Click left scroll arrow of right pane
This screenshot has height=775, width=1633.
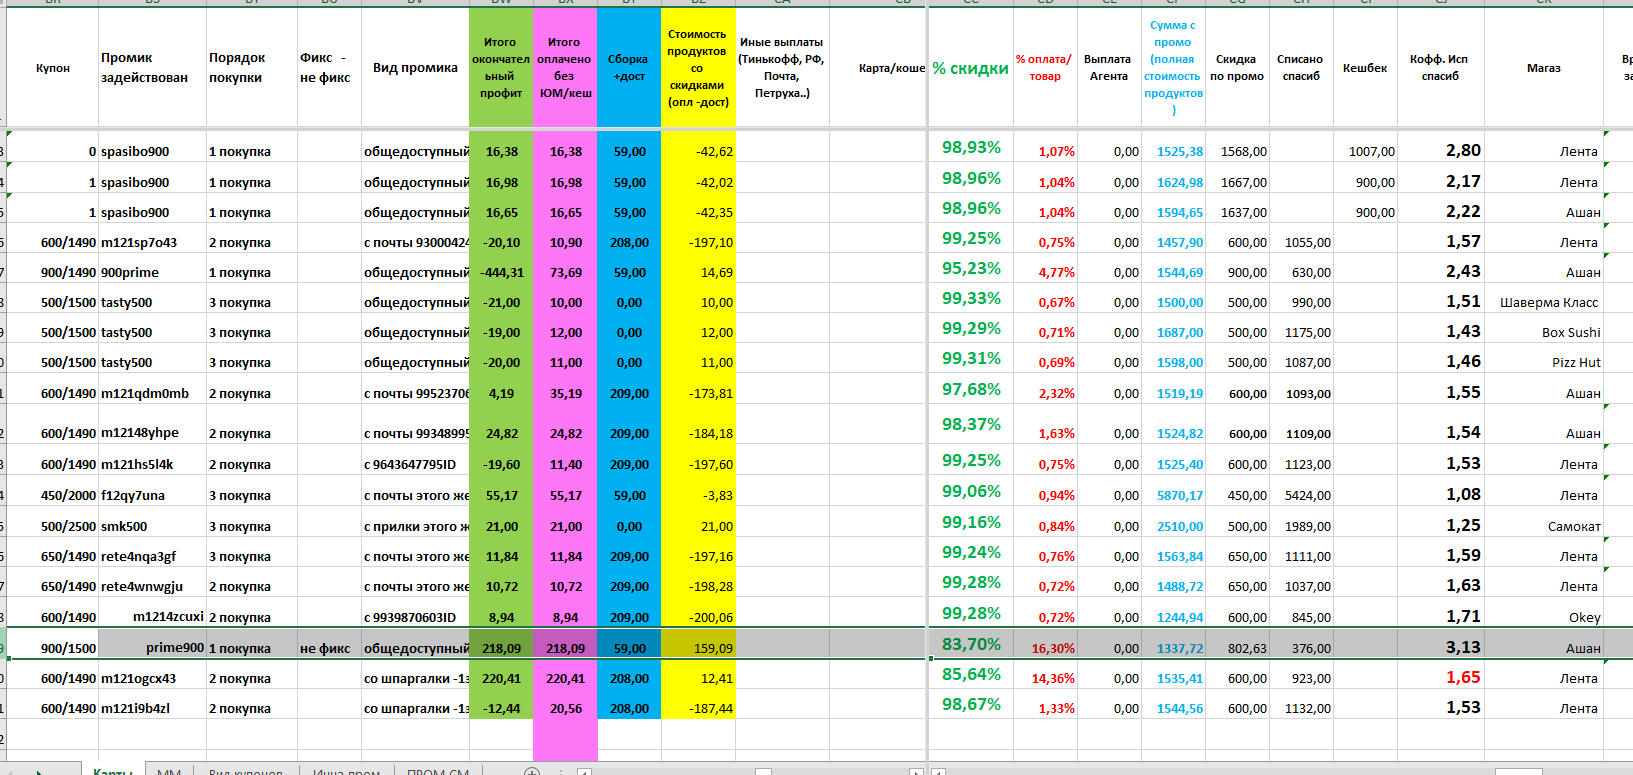click(x=938, y=772)
